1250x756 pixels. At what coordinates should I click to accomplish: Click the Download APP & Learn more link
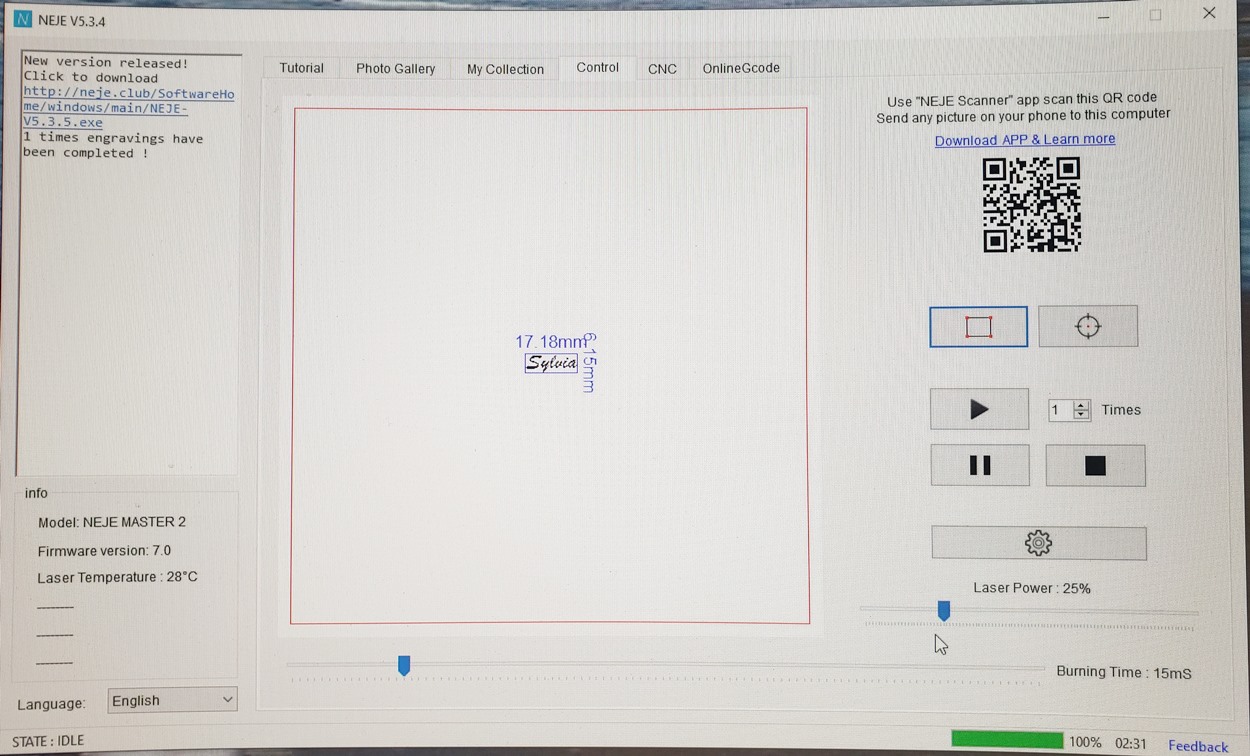coord(1024,140)
